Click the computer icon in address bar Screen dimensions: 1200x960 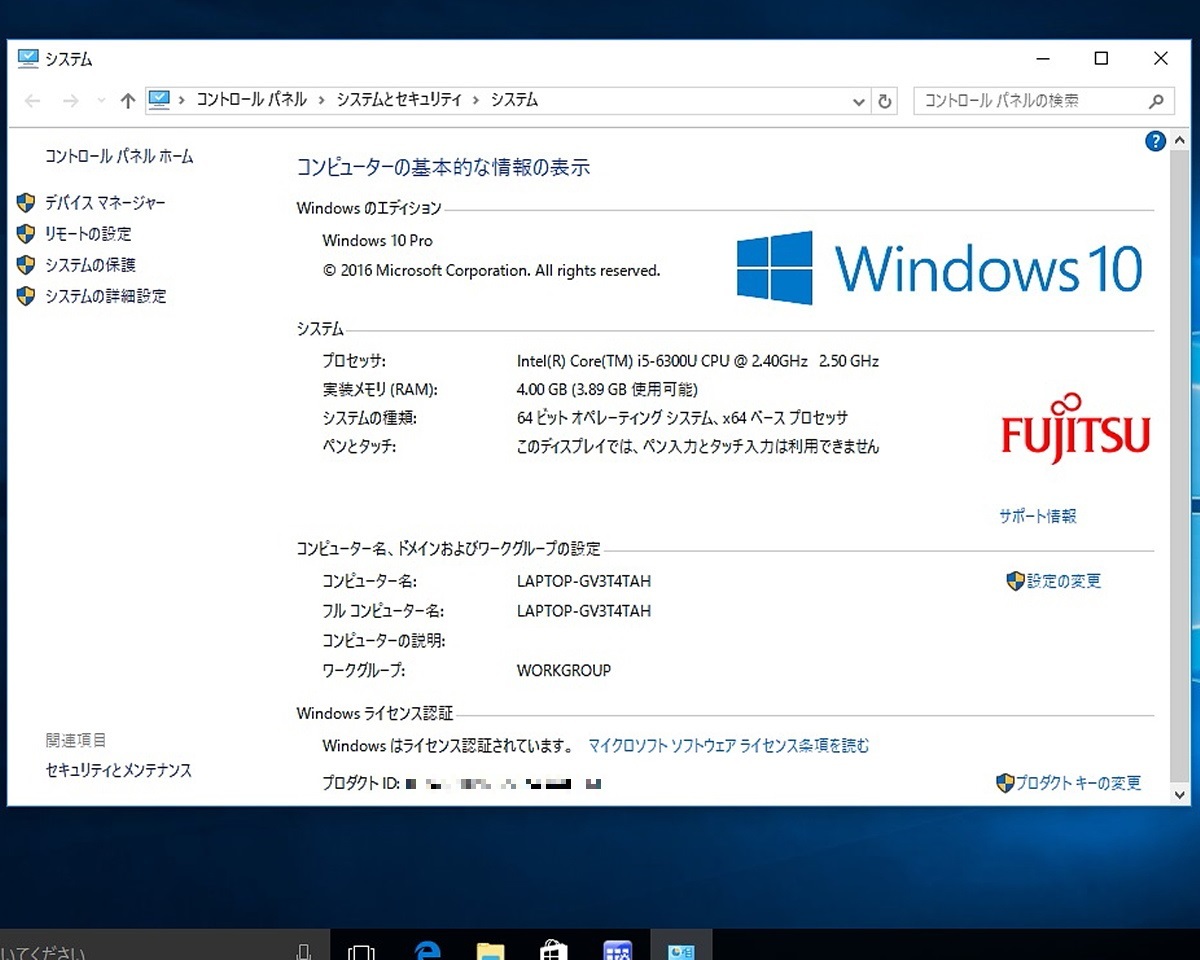159,100
